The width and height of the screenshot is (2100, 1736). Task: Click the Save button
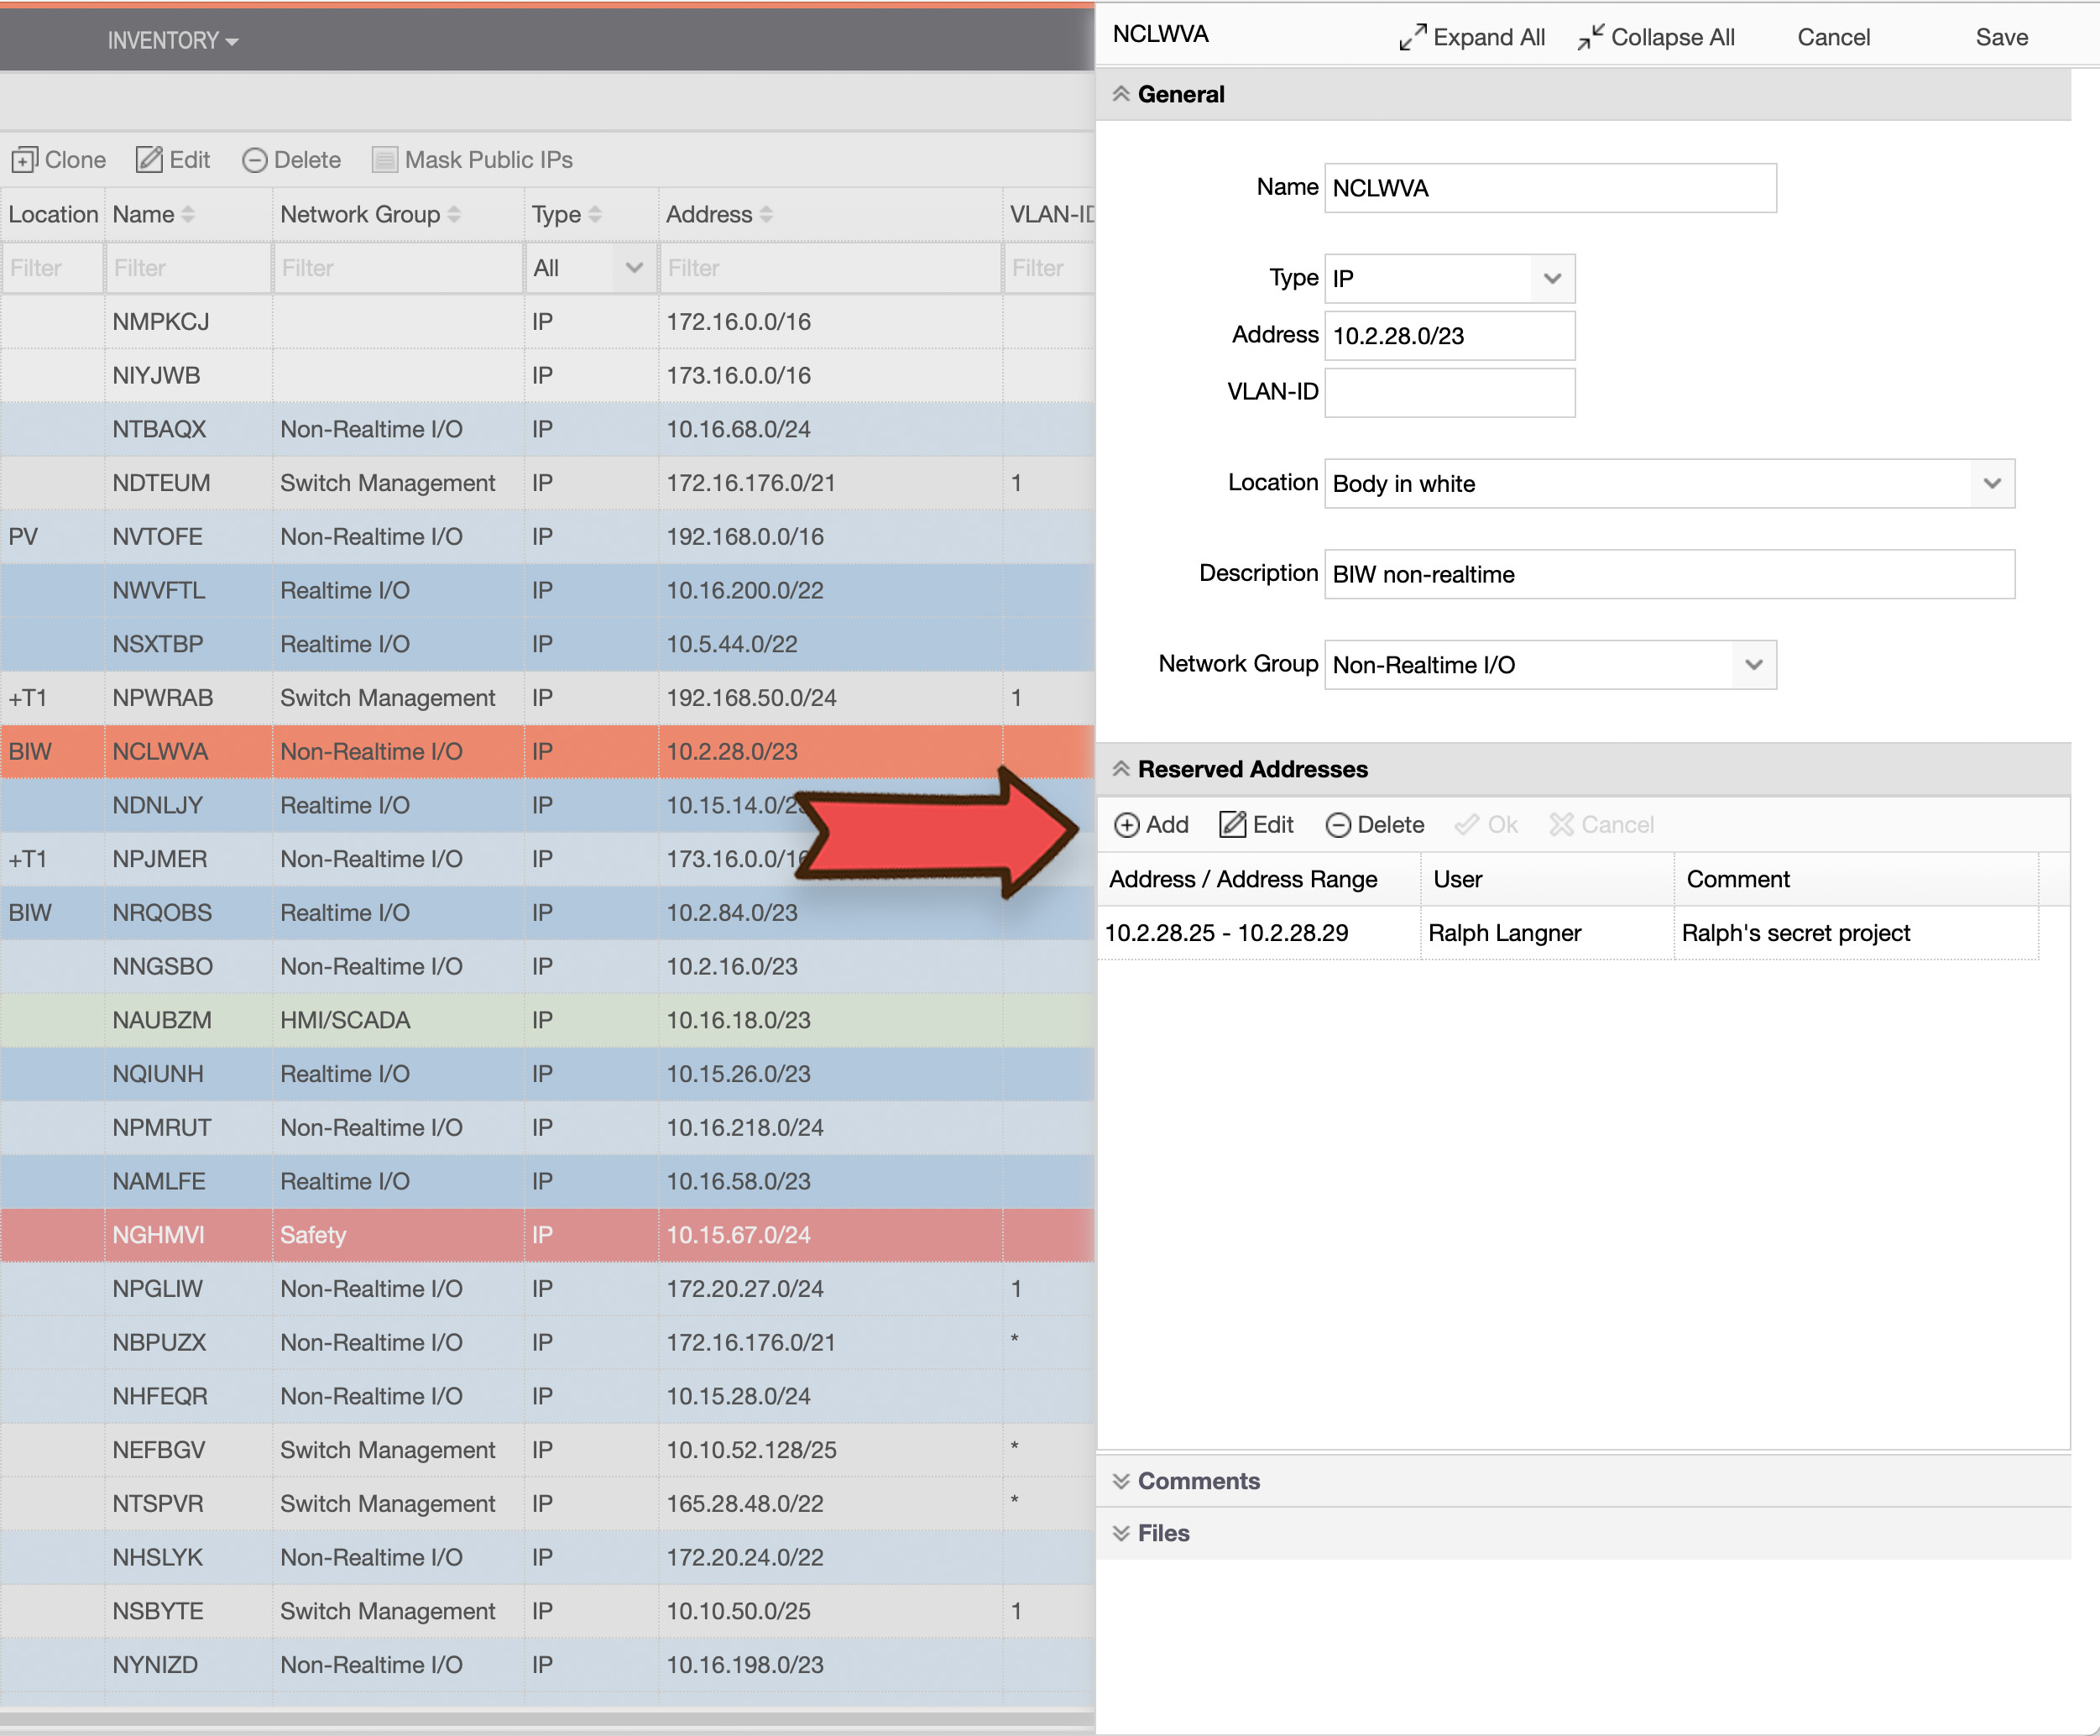(2001, 37)
